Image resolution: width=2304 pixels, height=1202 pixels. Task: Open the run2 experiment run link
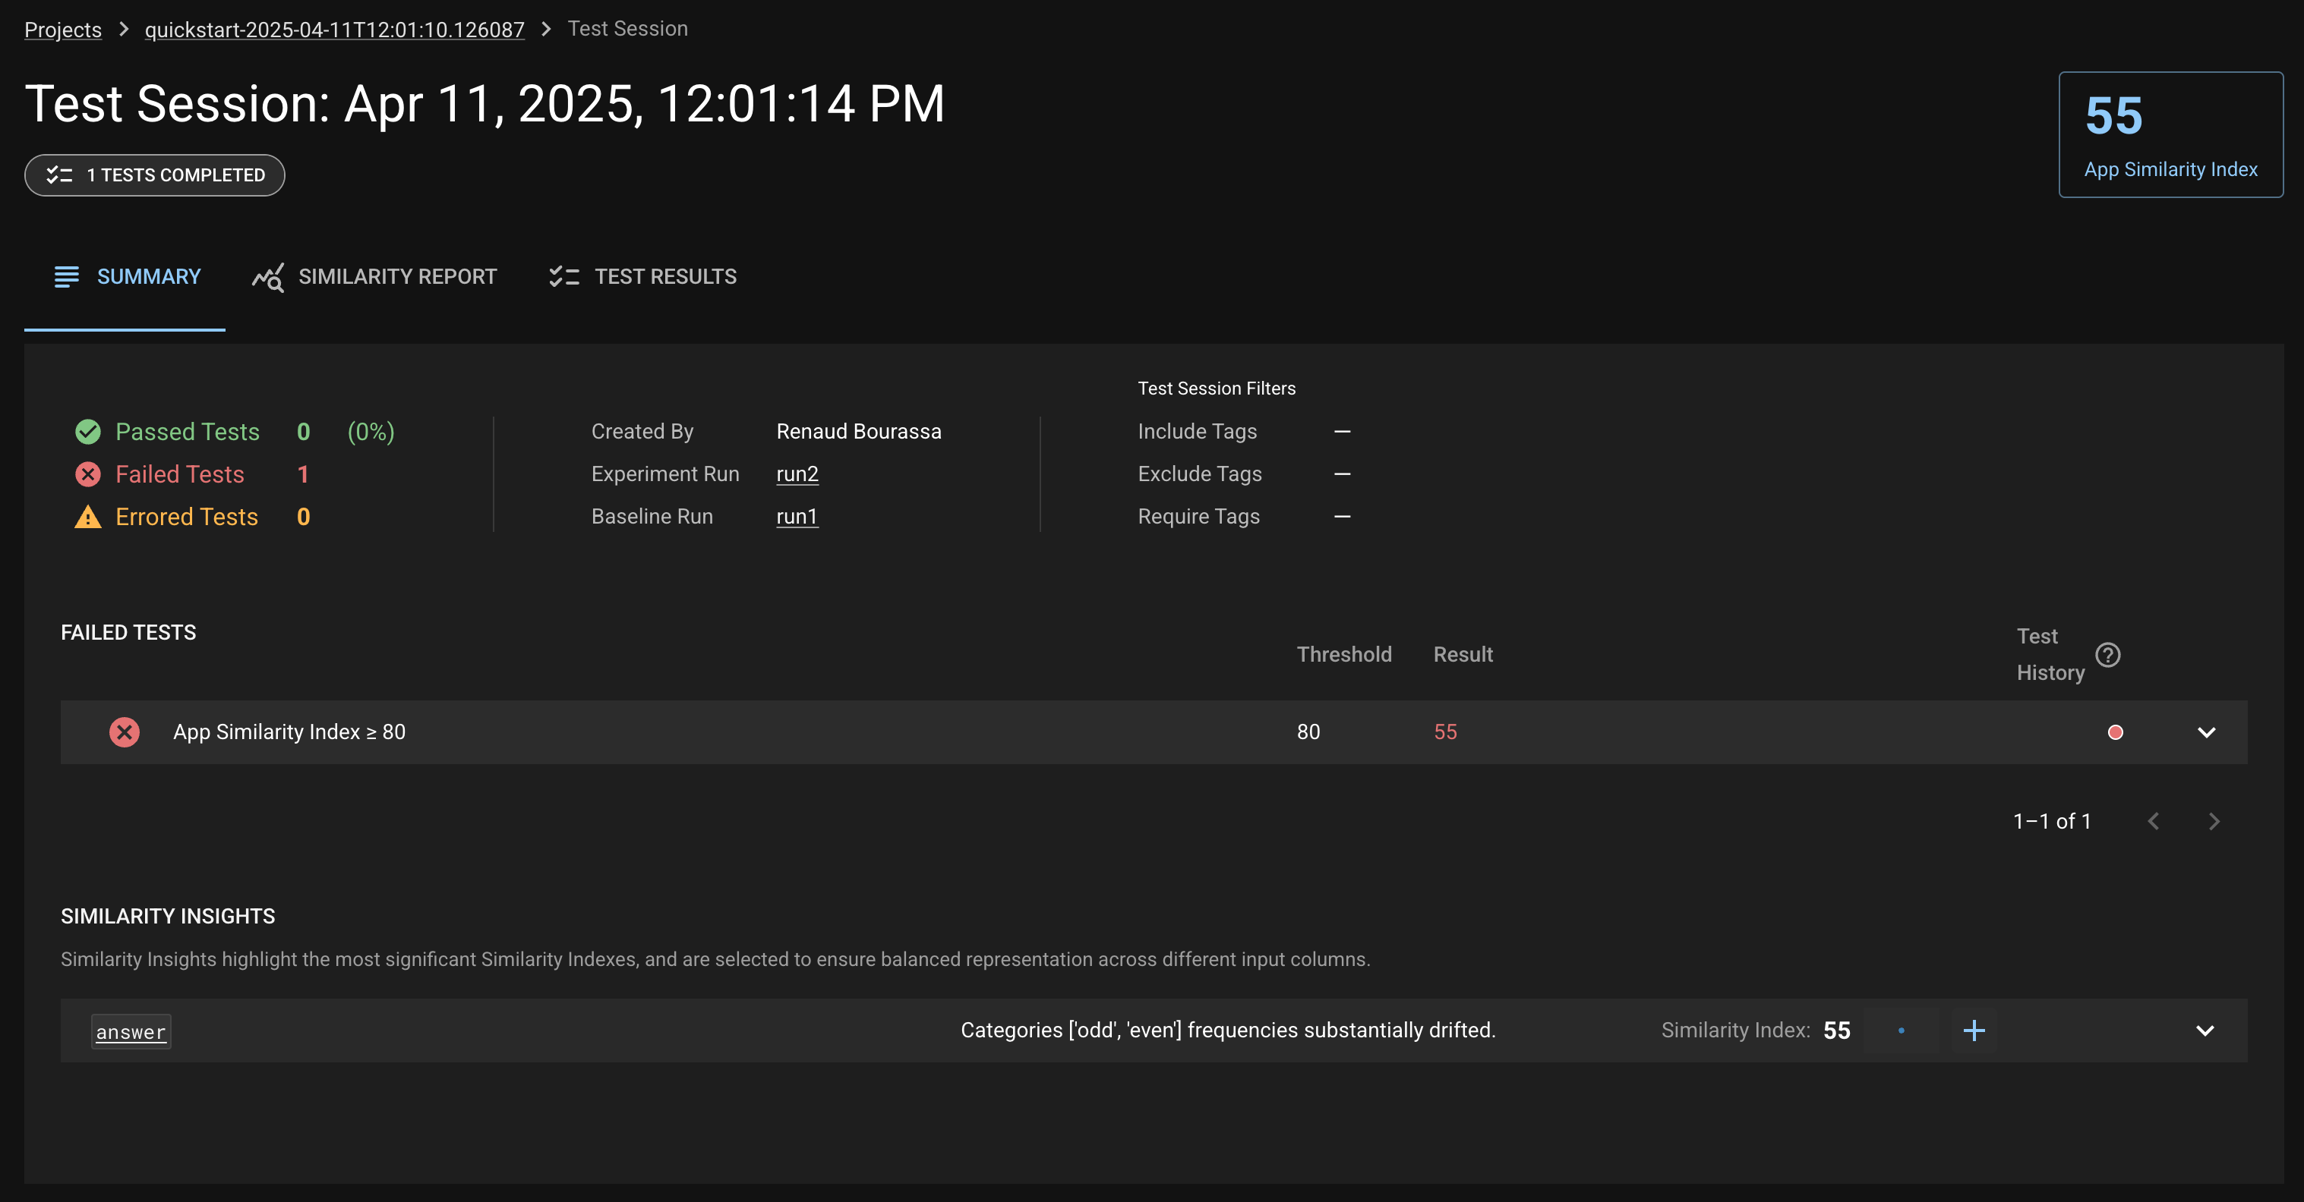pos(797,474)
